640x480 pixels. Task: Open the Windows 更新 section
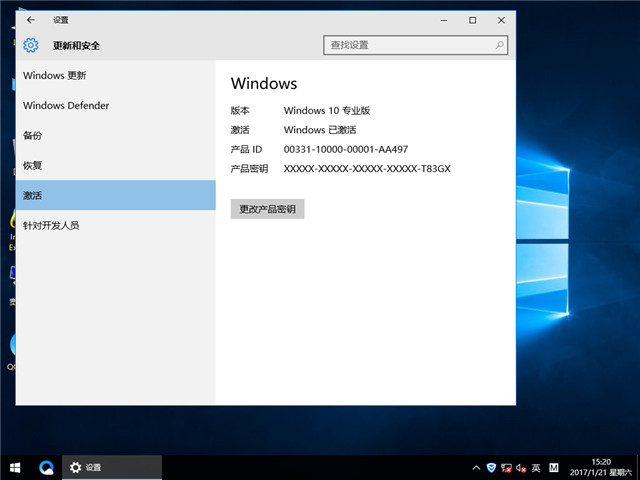pyautogui.click(x=116, y=76)
